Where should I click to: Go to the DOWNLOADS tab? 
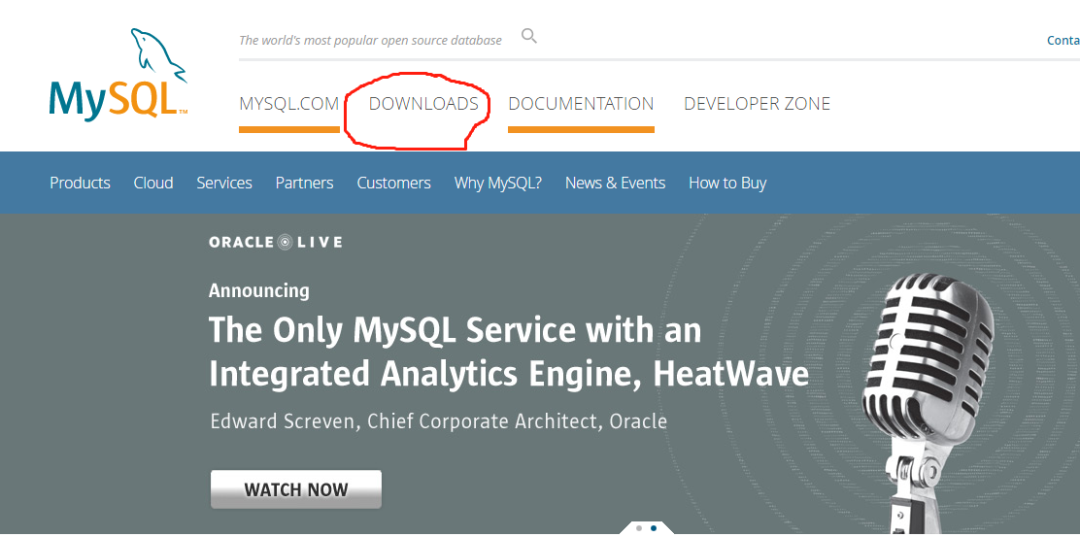[424, 104]
